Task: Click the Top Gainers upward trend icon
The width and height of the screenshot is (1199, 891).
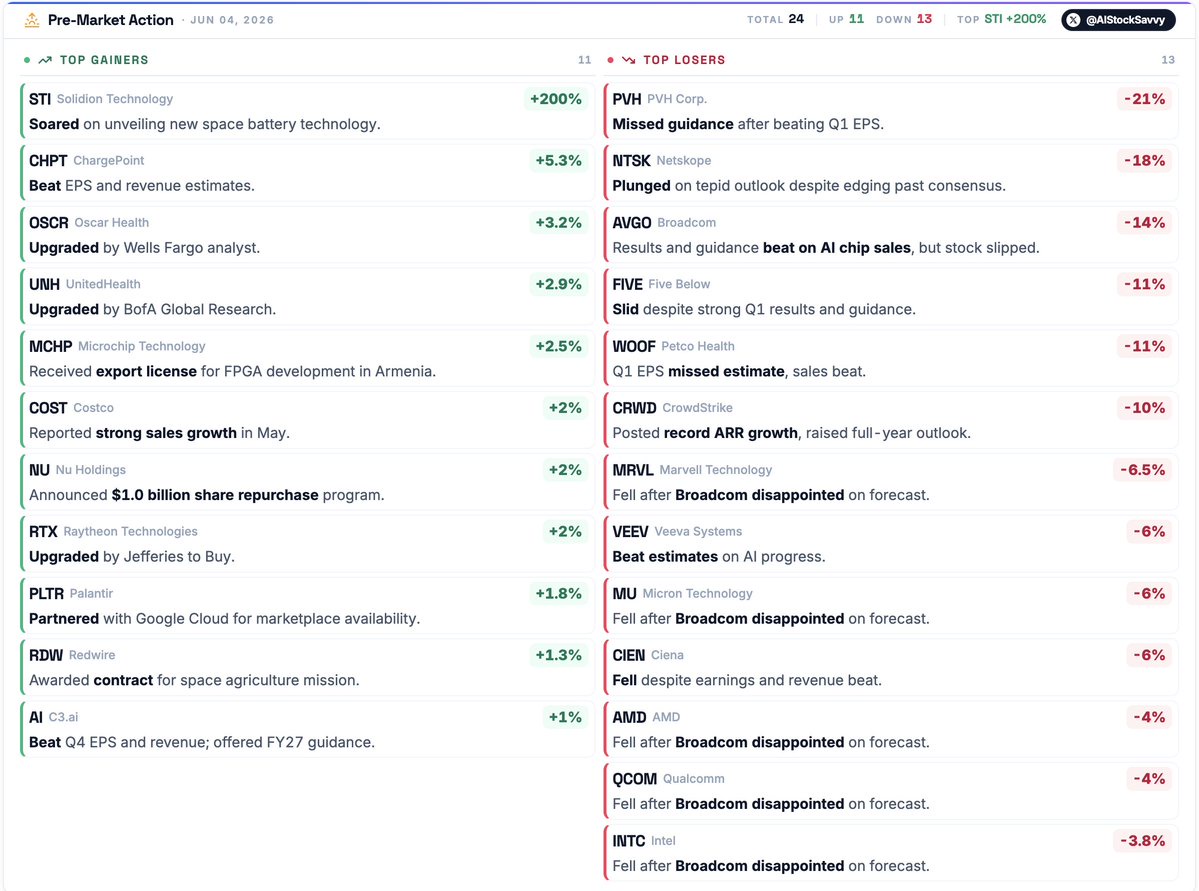Action: (45, 60)
